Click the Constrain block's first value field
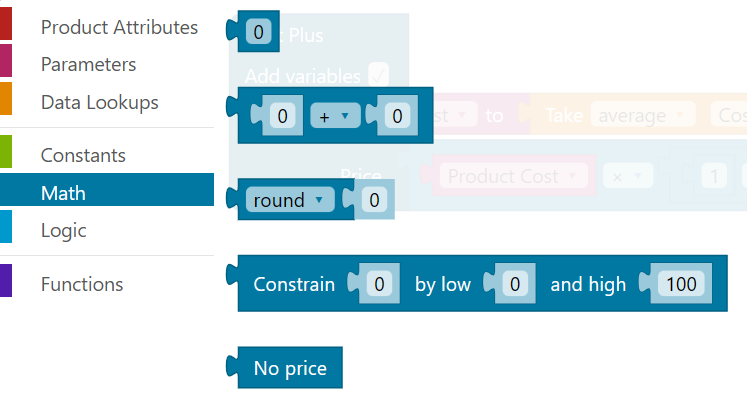The image size is (747, 412). [x=379, y=284]
